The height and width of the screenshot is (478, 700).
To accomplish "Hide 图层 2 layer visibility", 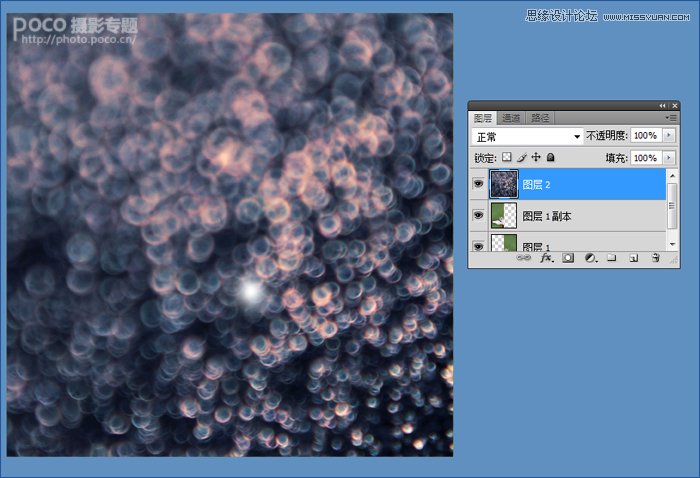I will pos(478,184).
